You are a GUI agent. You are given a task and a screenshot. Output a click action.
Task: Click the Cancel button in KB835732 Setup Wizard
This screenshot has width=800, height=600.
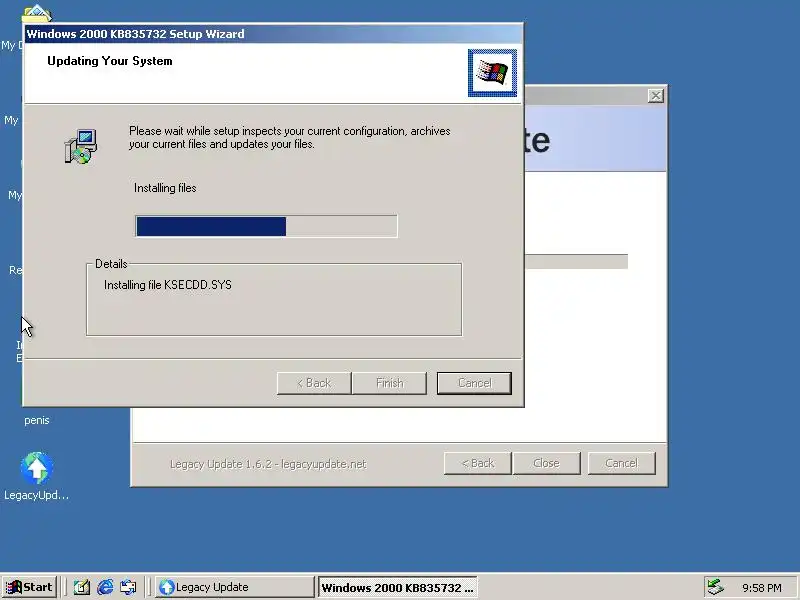(474, 383)
